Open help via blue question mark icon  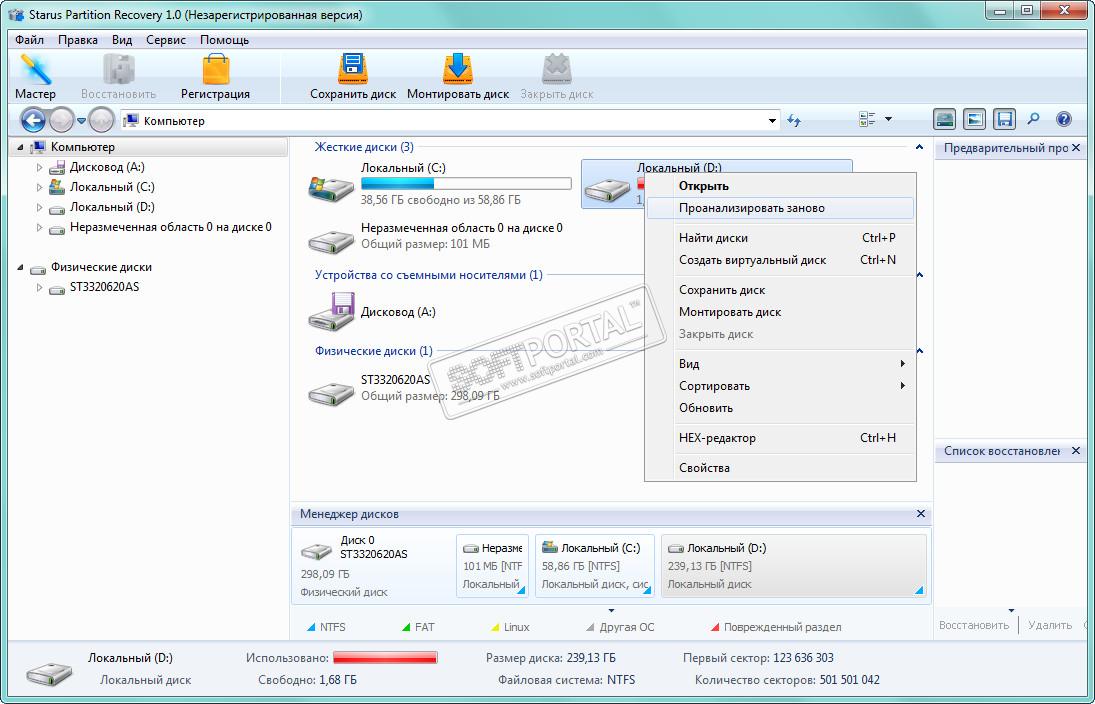tap(1064, 119)
